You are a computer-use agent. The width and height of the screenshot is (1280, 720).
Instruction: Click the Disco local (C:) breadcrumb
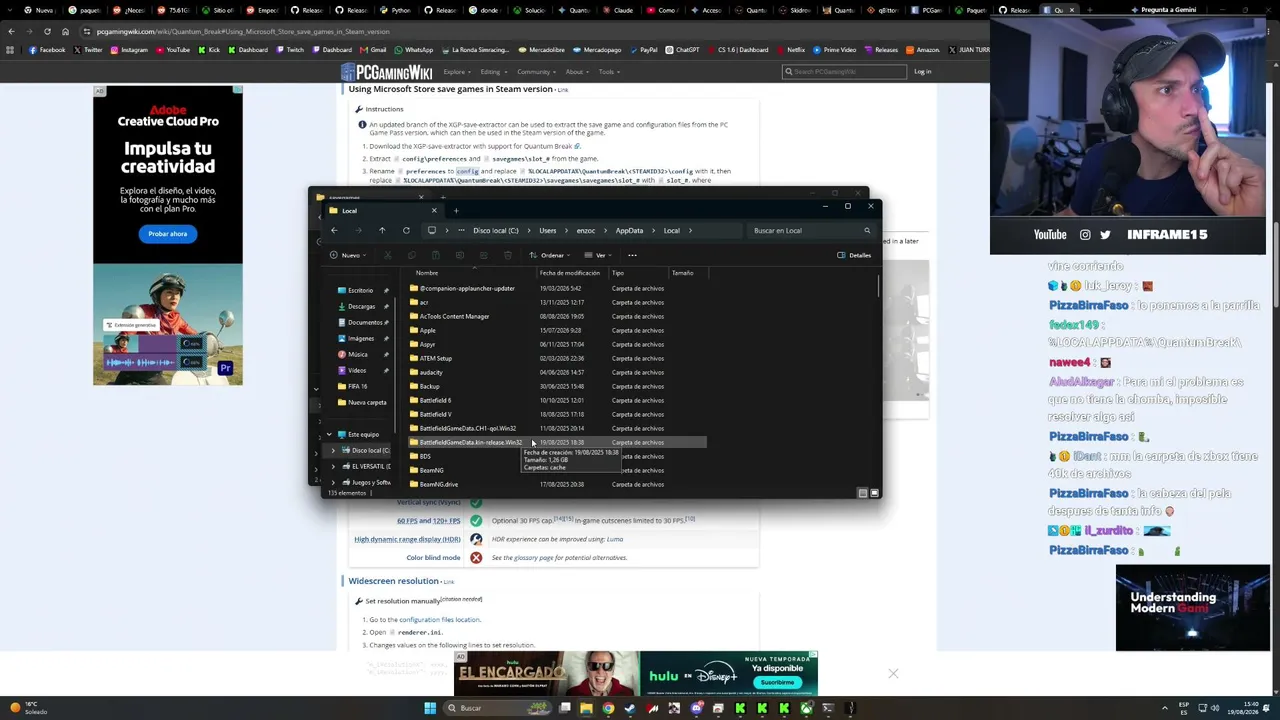pos(496,231)
